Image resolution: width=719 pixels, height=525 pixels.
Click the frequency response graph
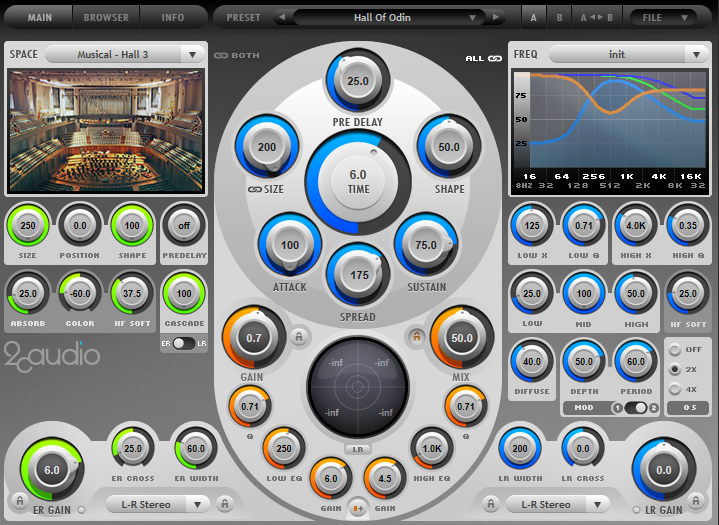coord(610,132)
